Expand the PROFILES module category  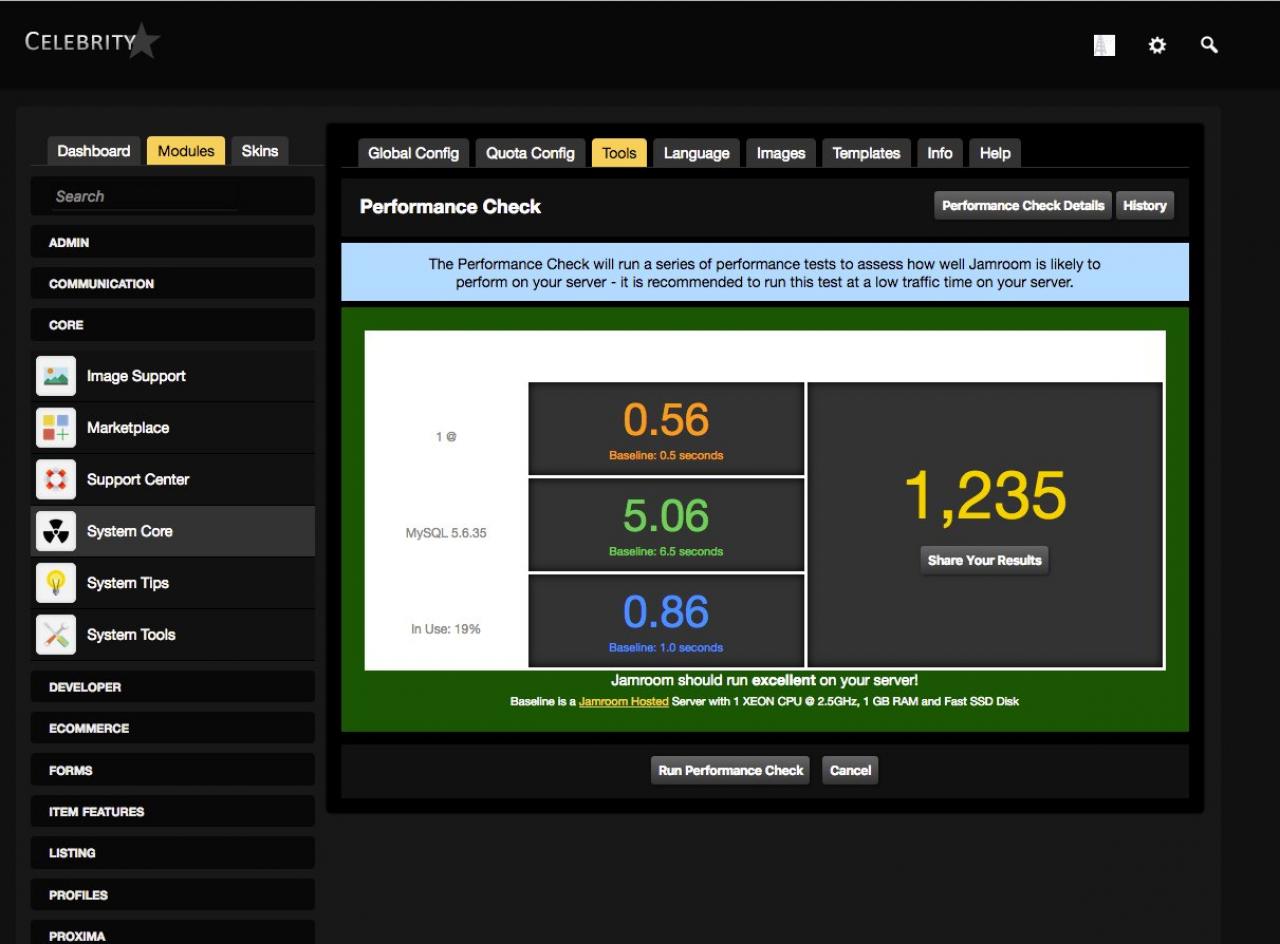(x=173, y=895)
